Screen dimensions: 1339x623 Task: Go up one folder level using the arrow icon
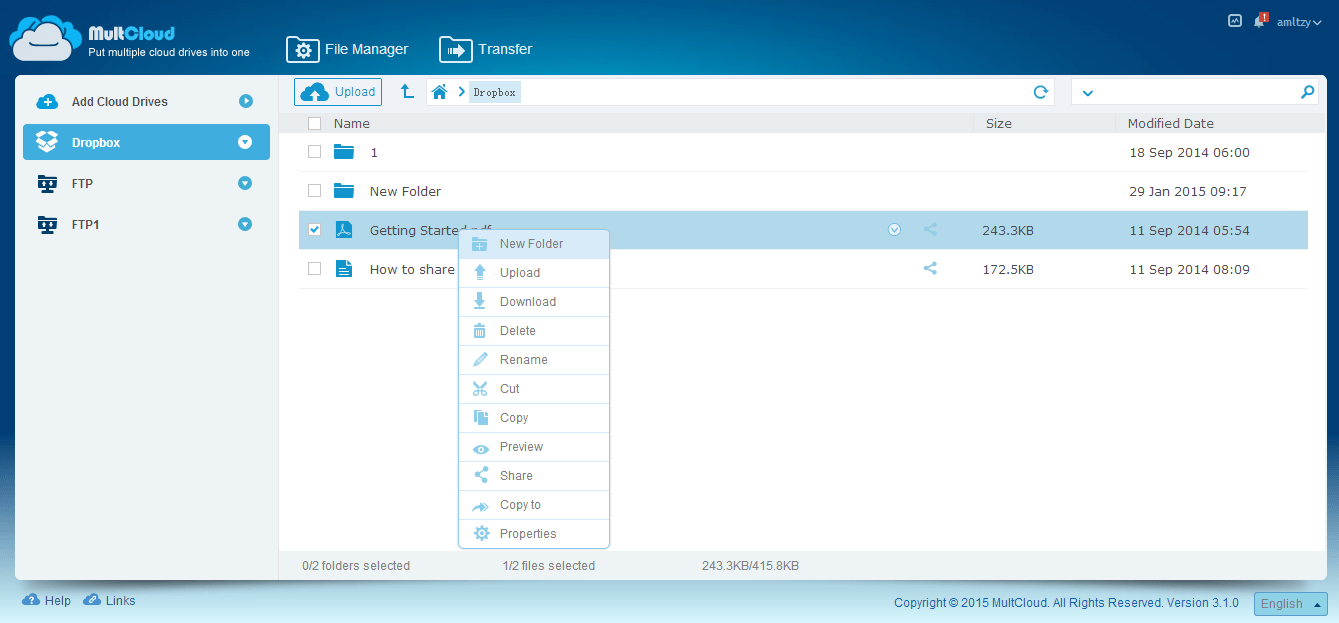(x=406, y=91)
